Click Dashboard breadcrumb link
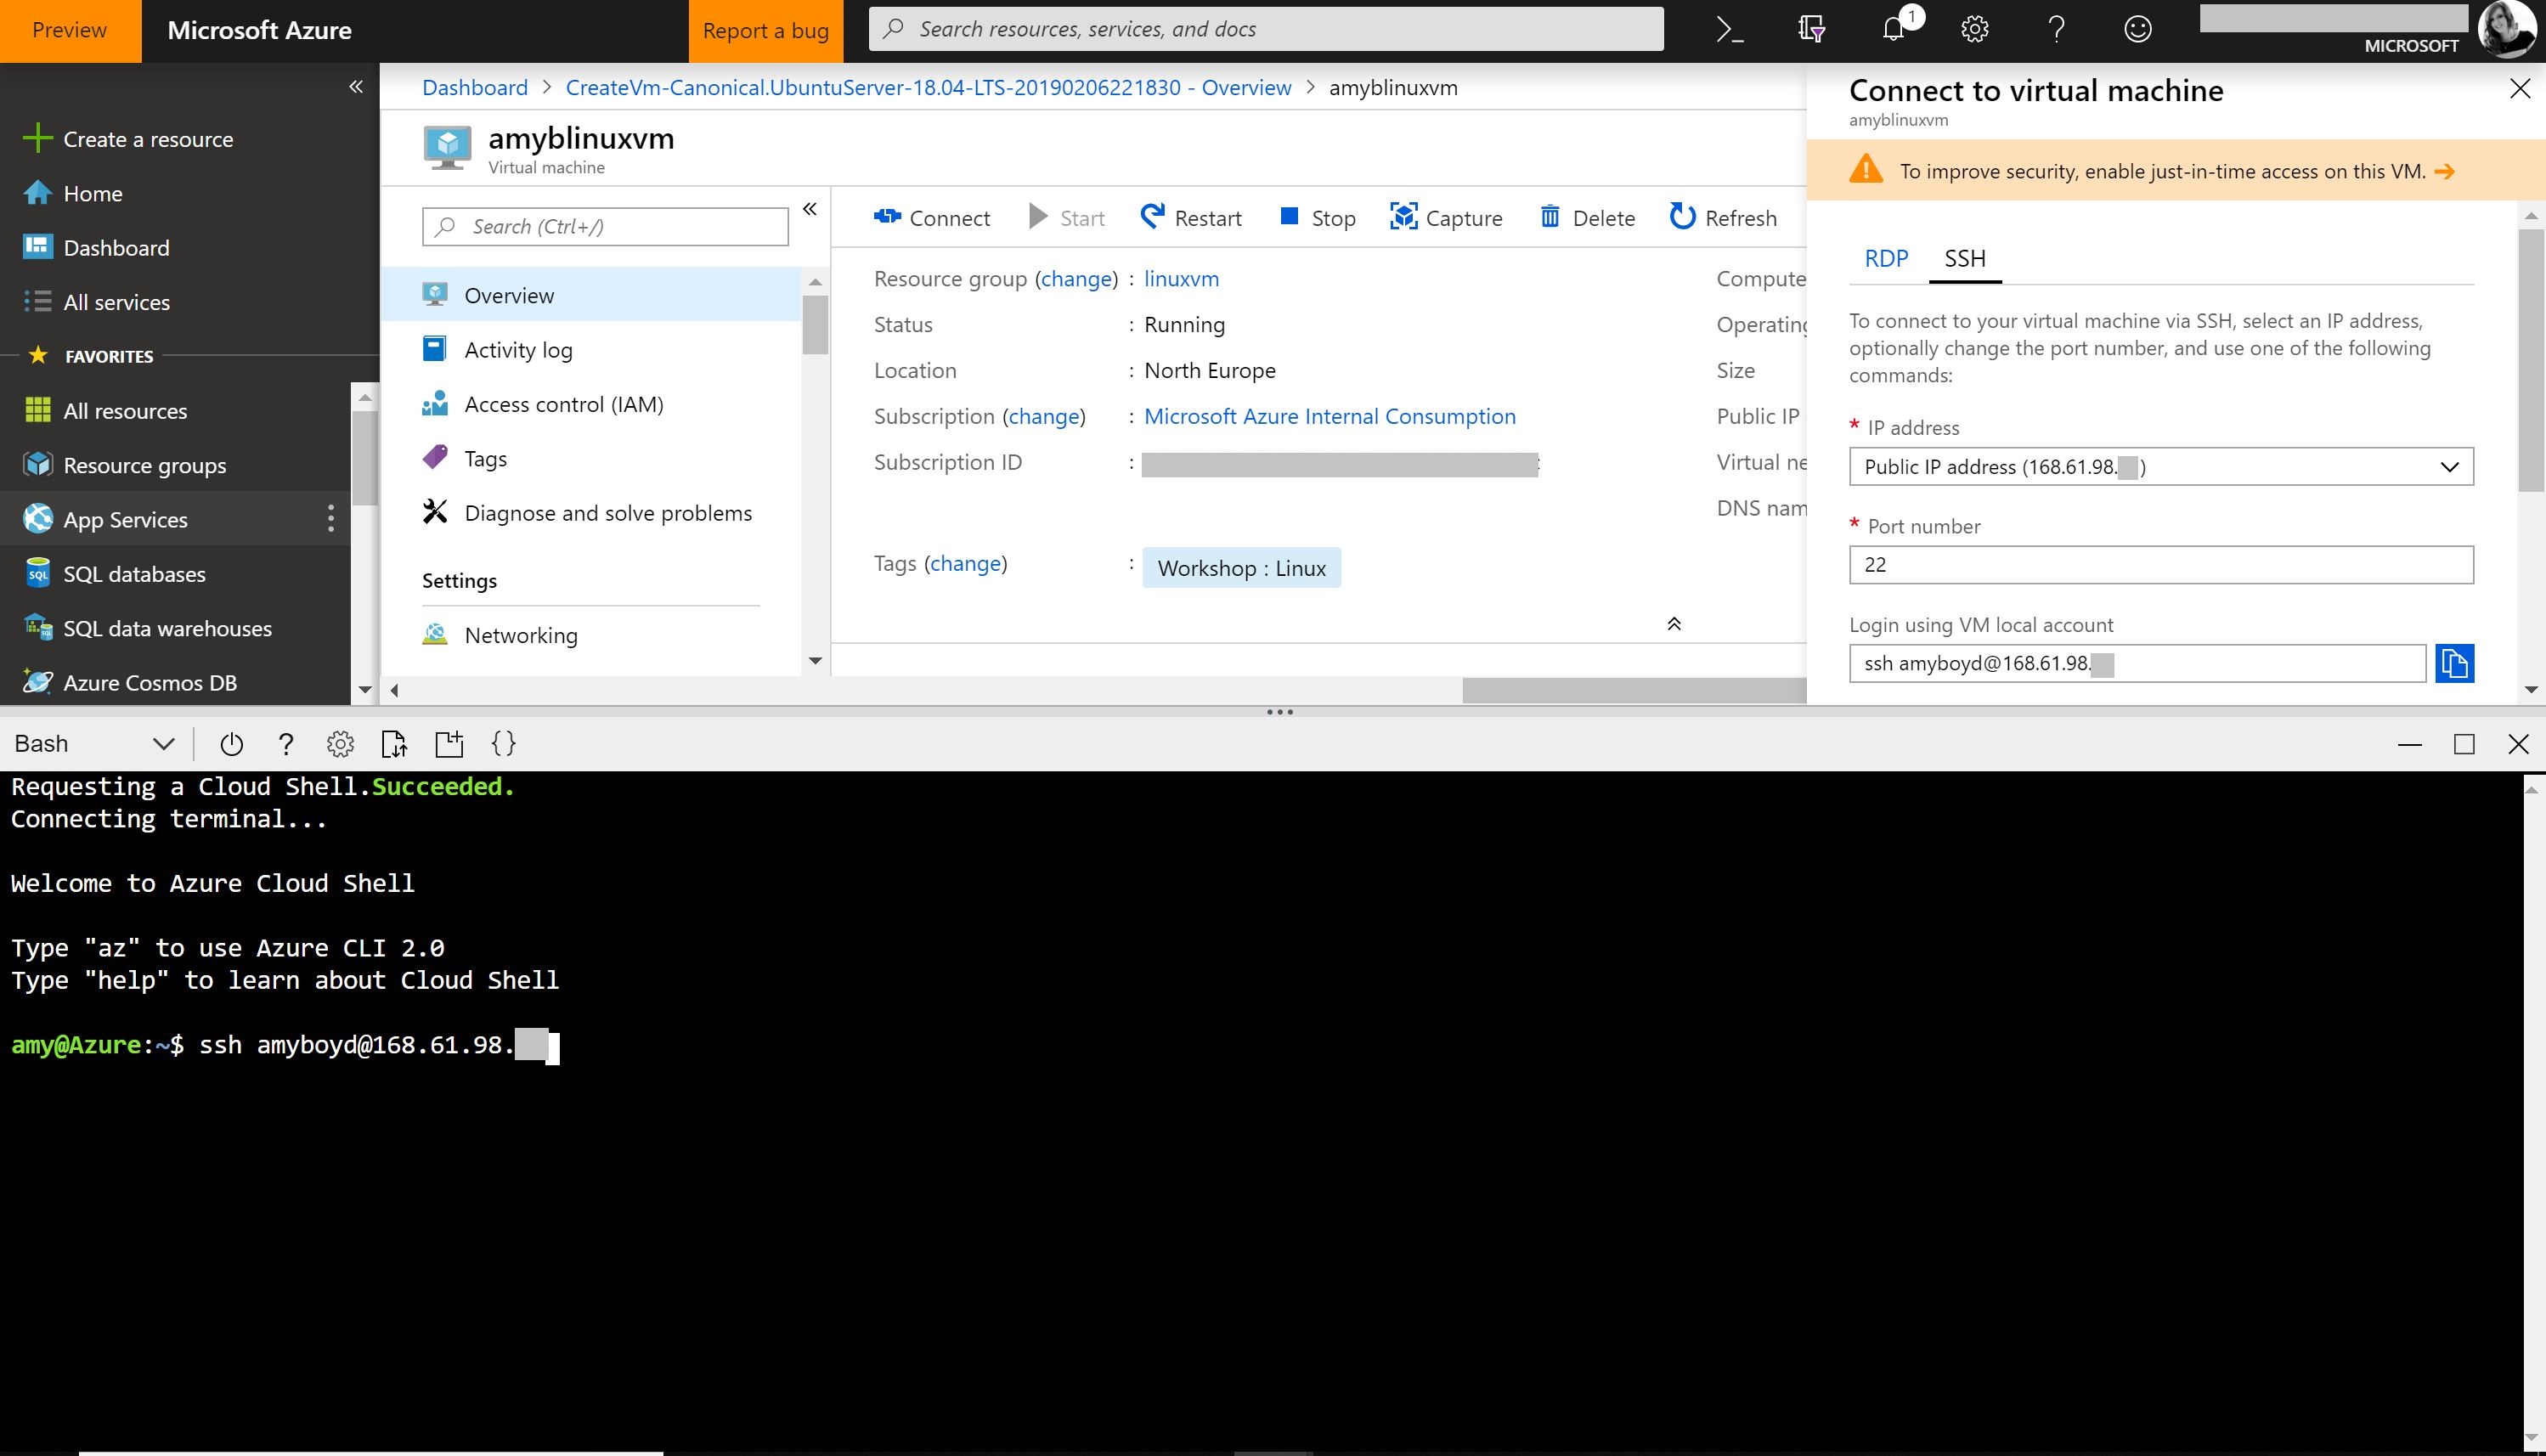Viewport: 2546px width, 1456px height. point(474,87)
